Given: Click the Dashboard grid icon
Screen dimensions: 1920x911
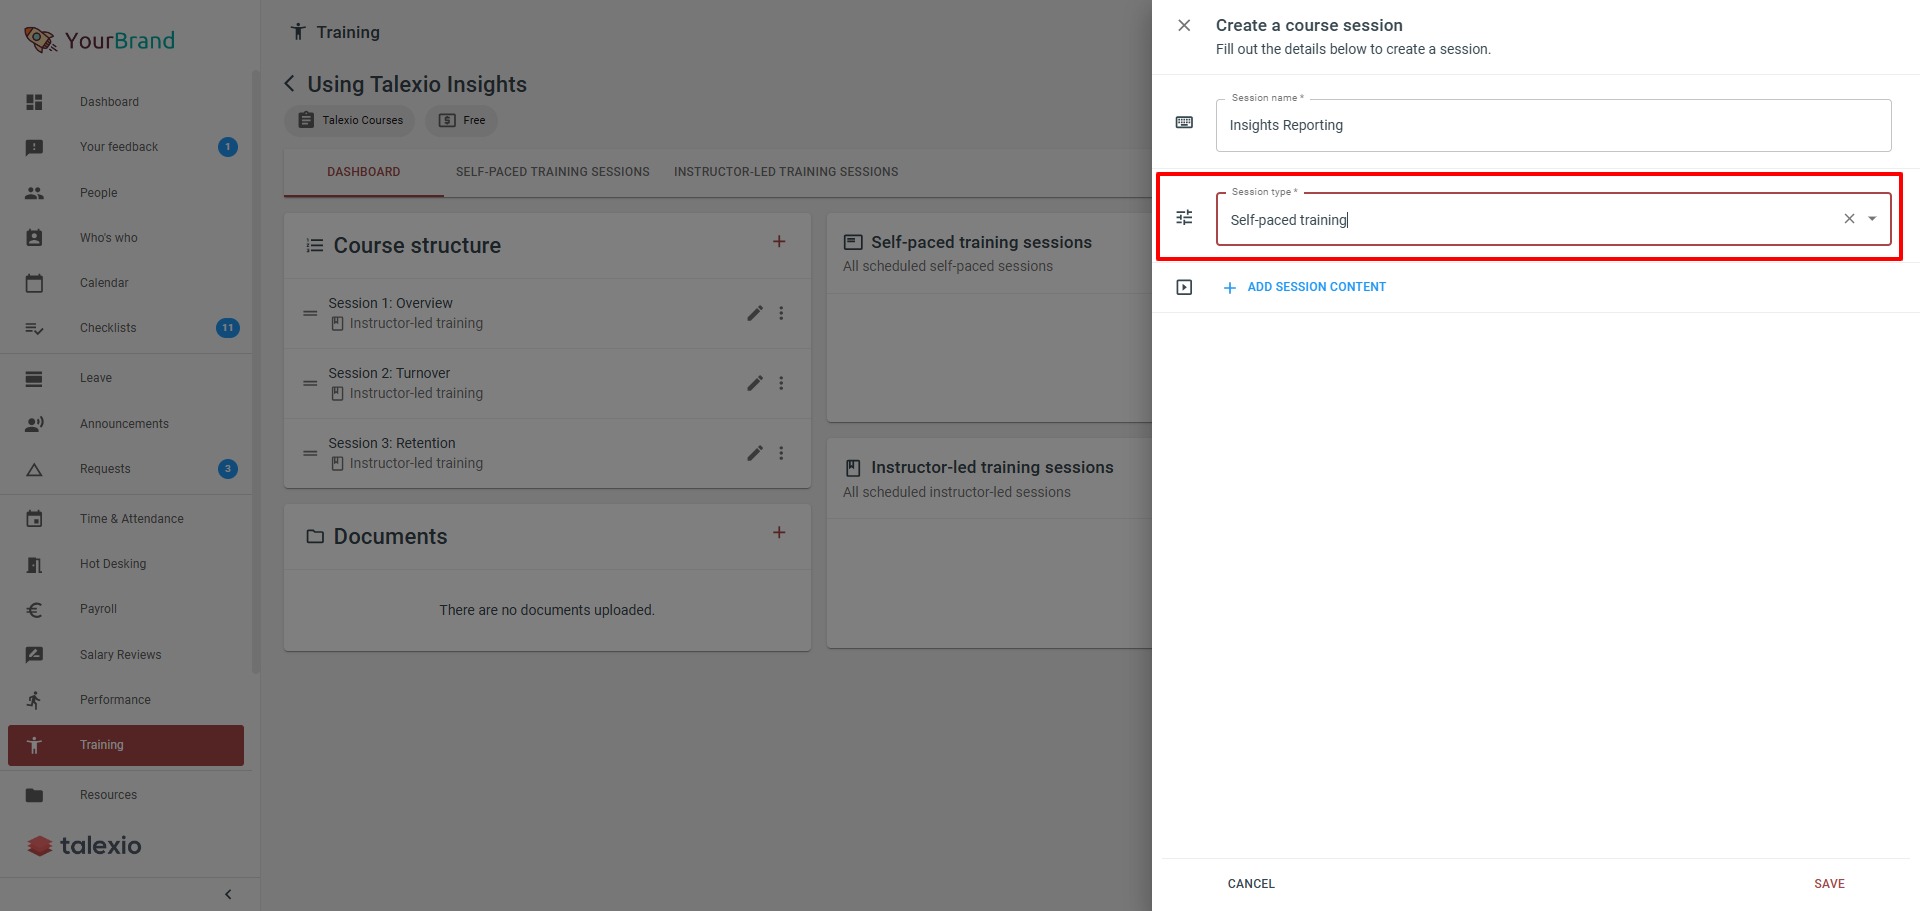Looking at the screenshot, I should (x=34, y=102).
